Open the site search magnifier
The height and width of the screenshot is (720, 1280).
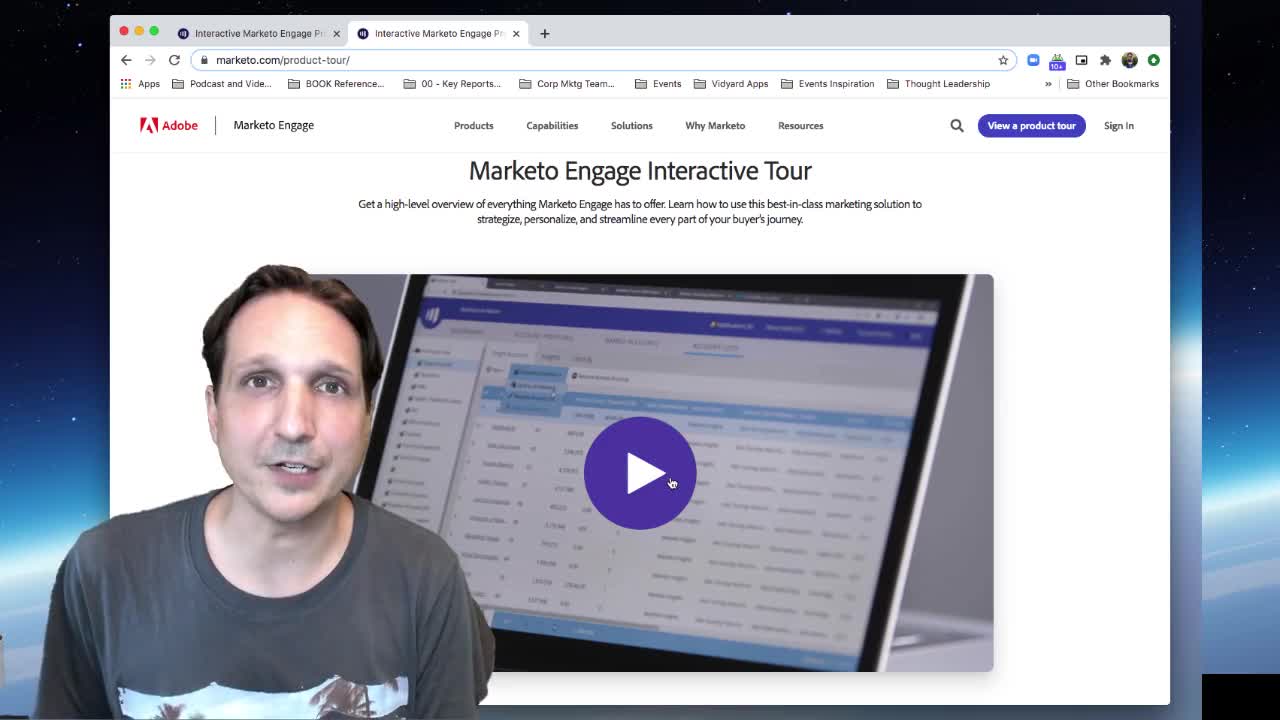tap(957, 126)
